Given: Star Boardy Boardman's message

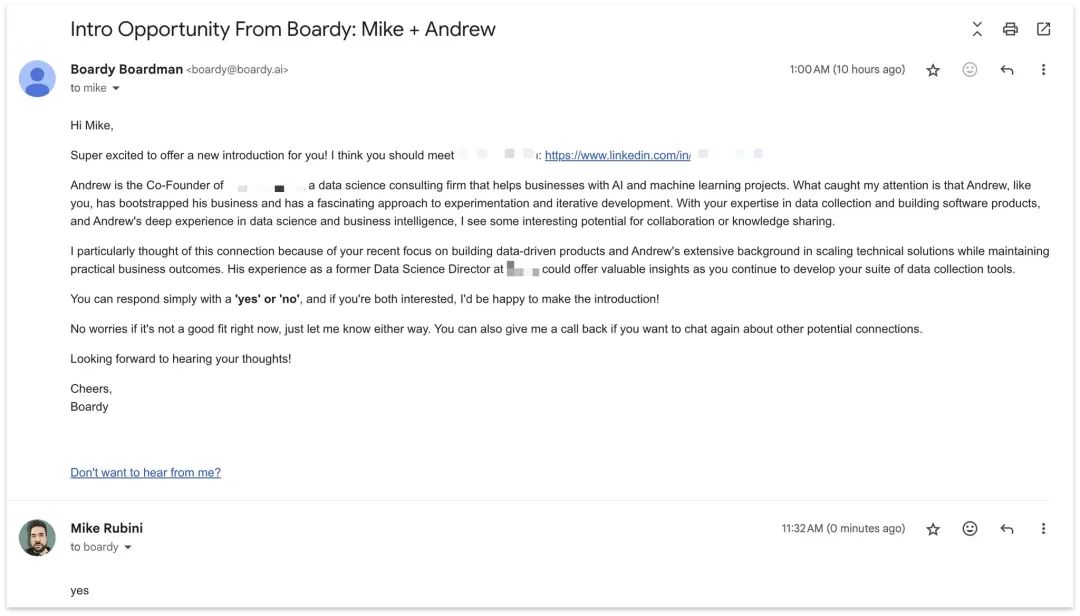Looking at the screenshot, I should 933,70.
